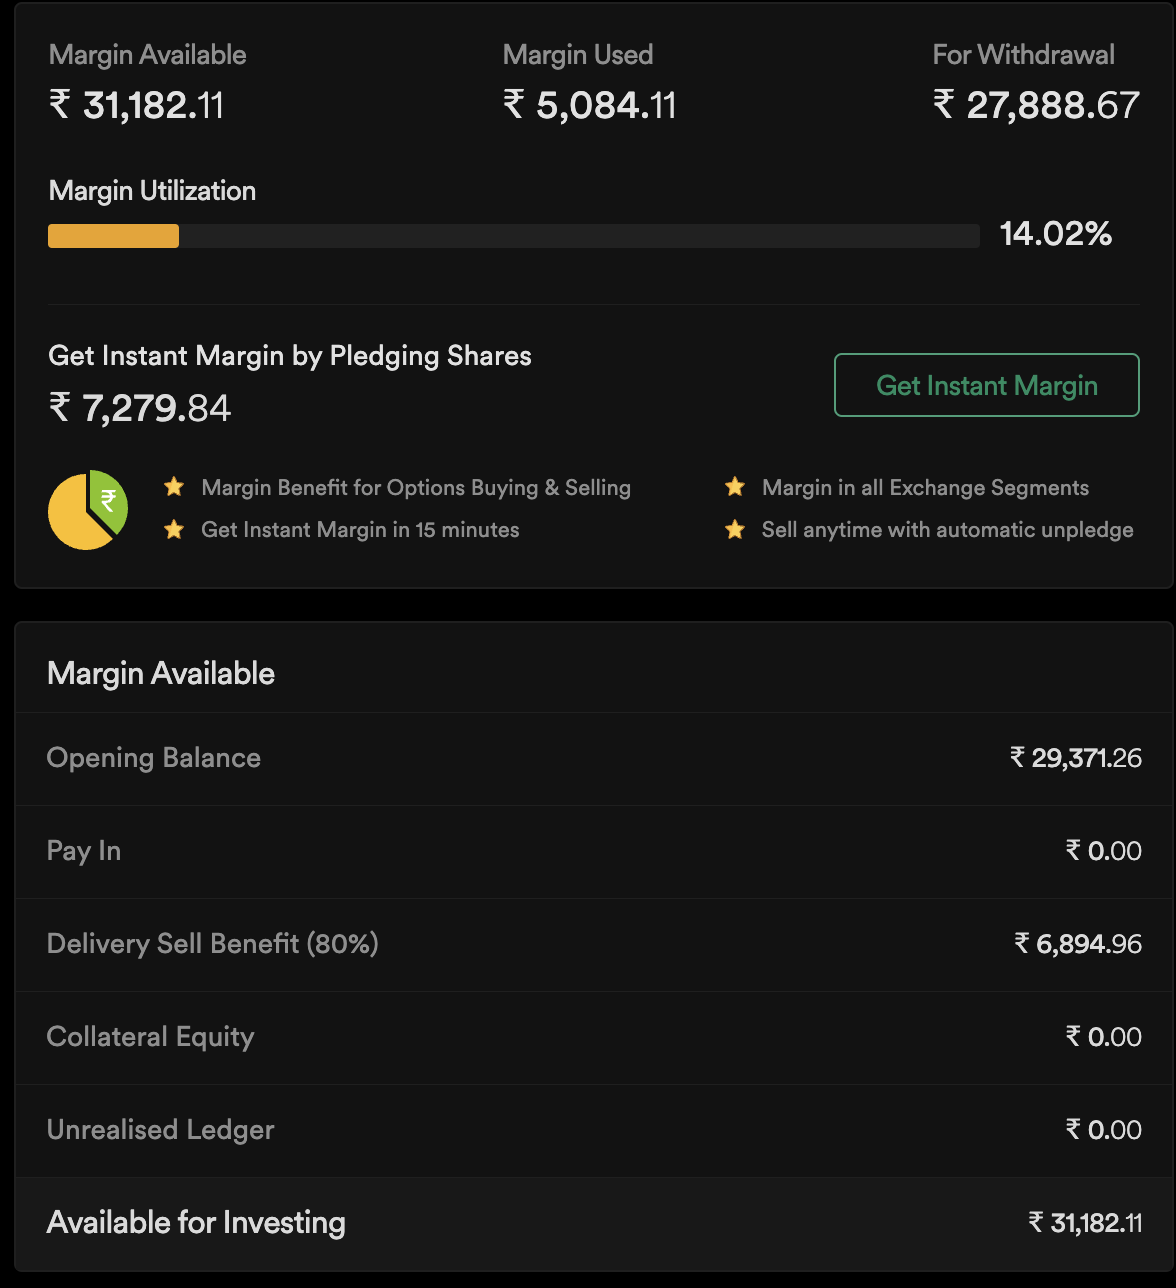Select the Collateral Equity row

[594, 1037]
